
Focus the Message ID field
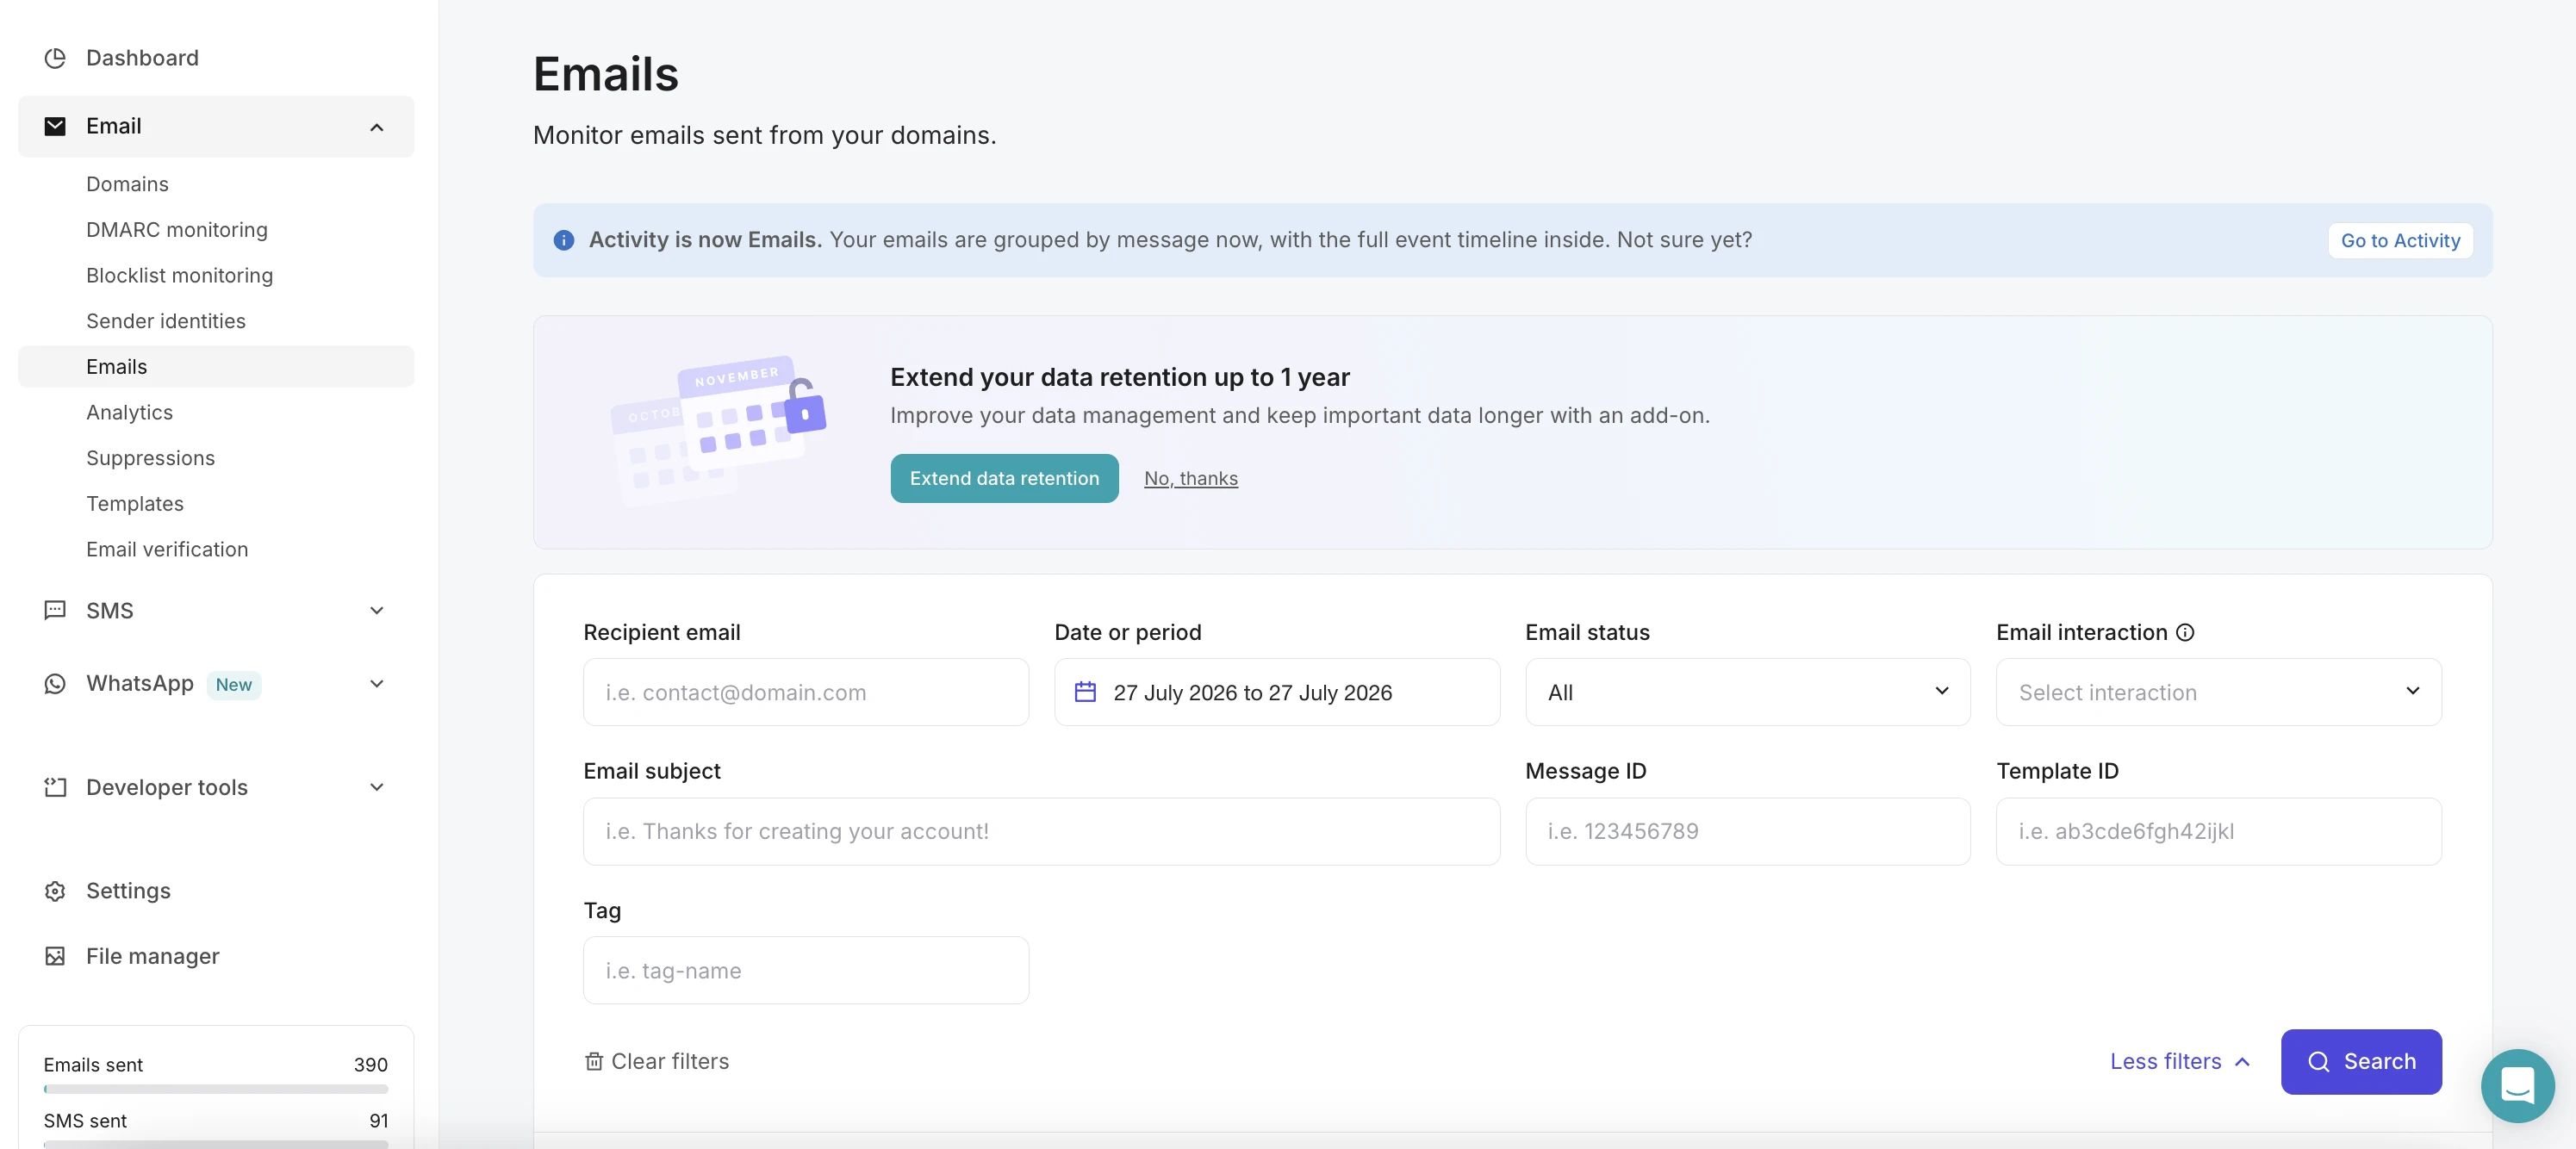(1747, 831)
